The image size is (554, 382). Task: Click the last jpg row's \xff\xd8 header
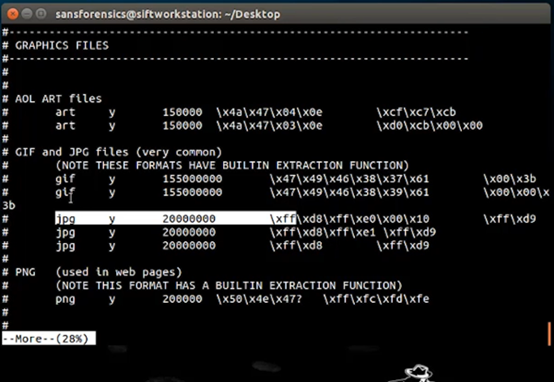coord(296,246)
